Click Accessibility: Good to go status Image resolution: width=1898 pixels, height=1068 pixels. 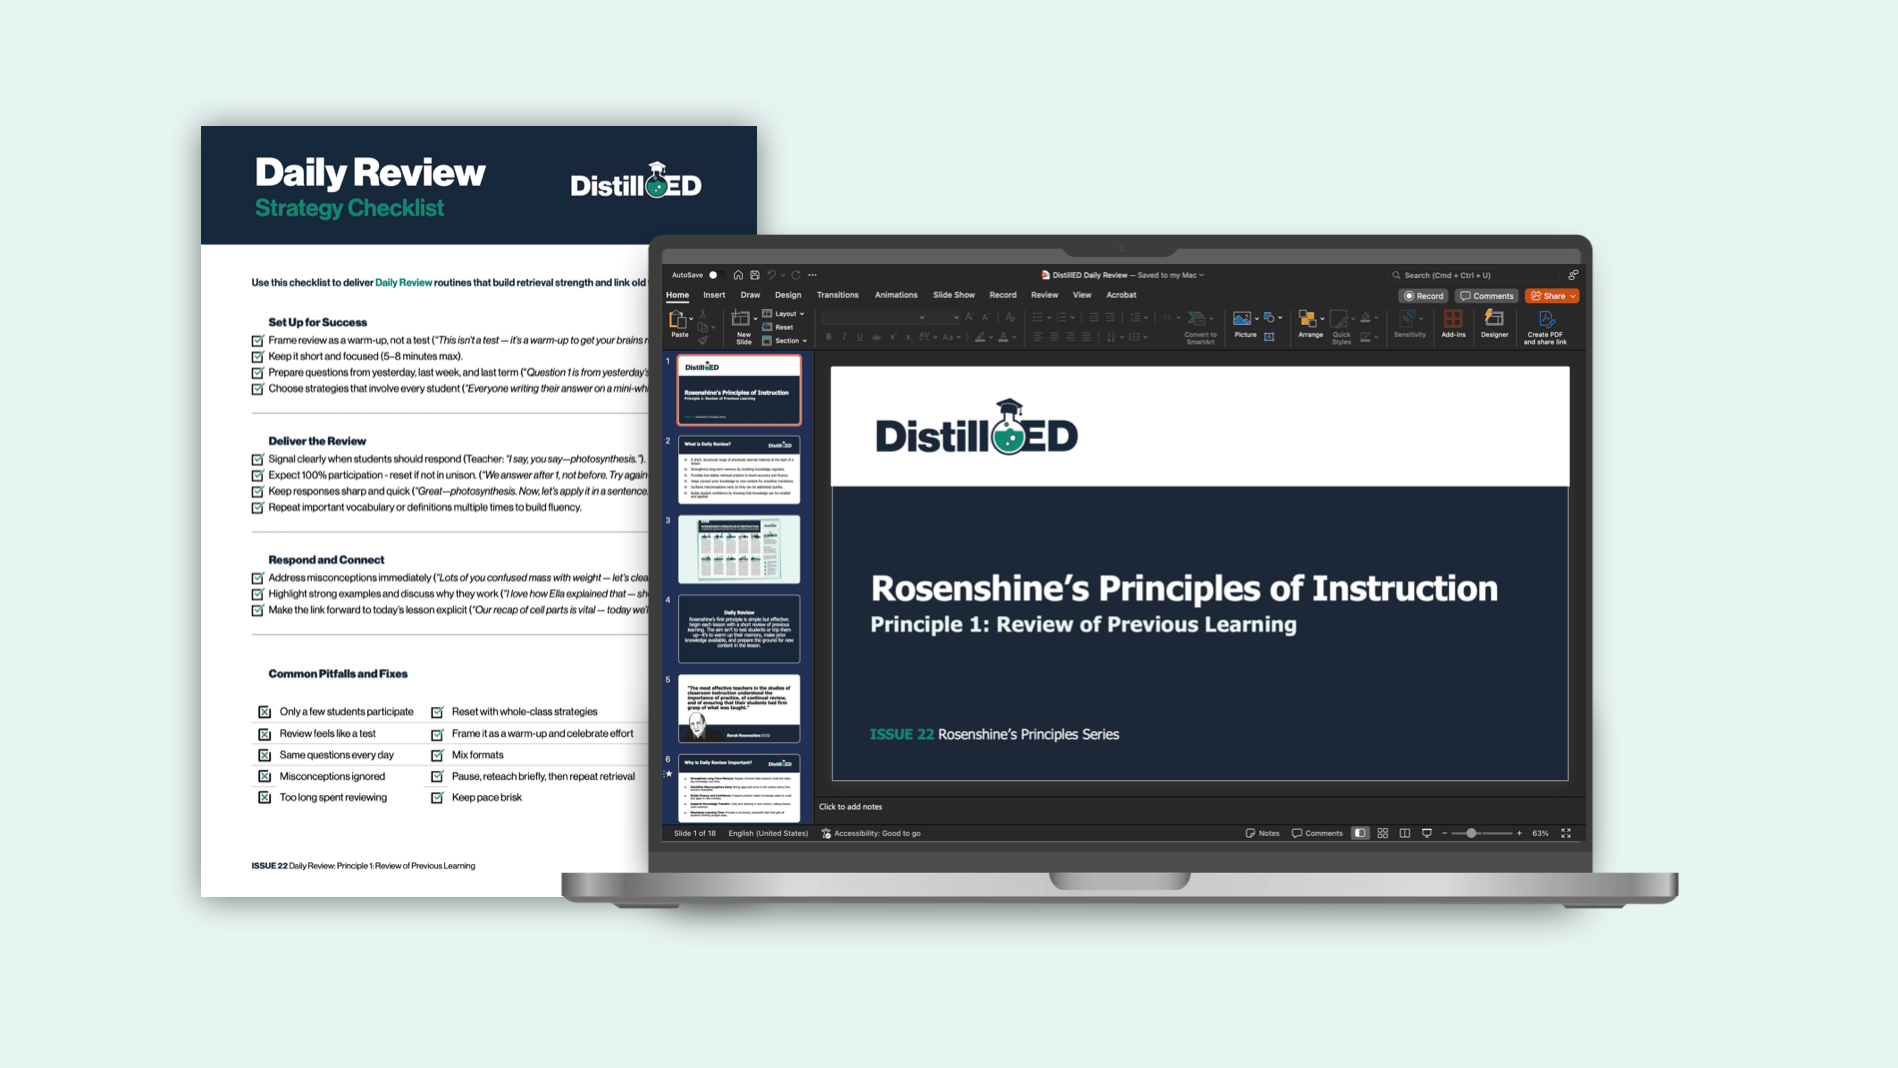[x=871, y=833]
